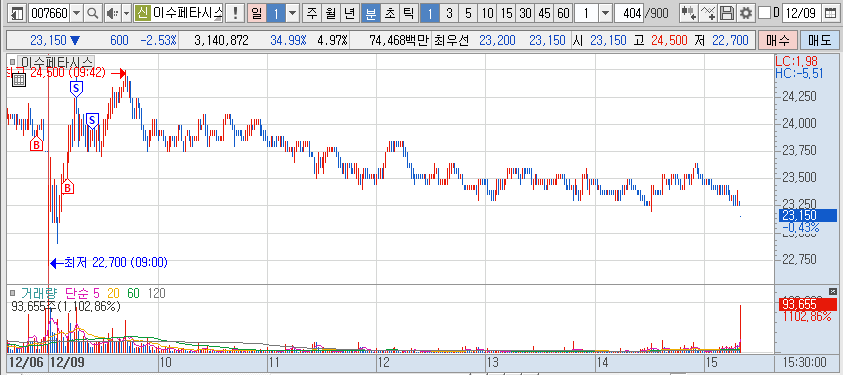The image size is (843, 375).
Task: Select the 일 daily period toggle
Action: [256, 13]
